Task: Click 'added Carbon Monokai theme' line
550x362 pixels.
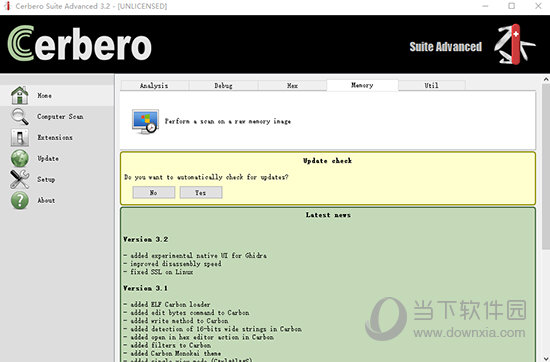Action: pos(173,353)
